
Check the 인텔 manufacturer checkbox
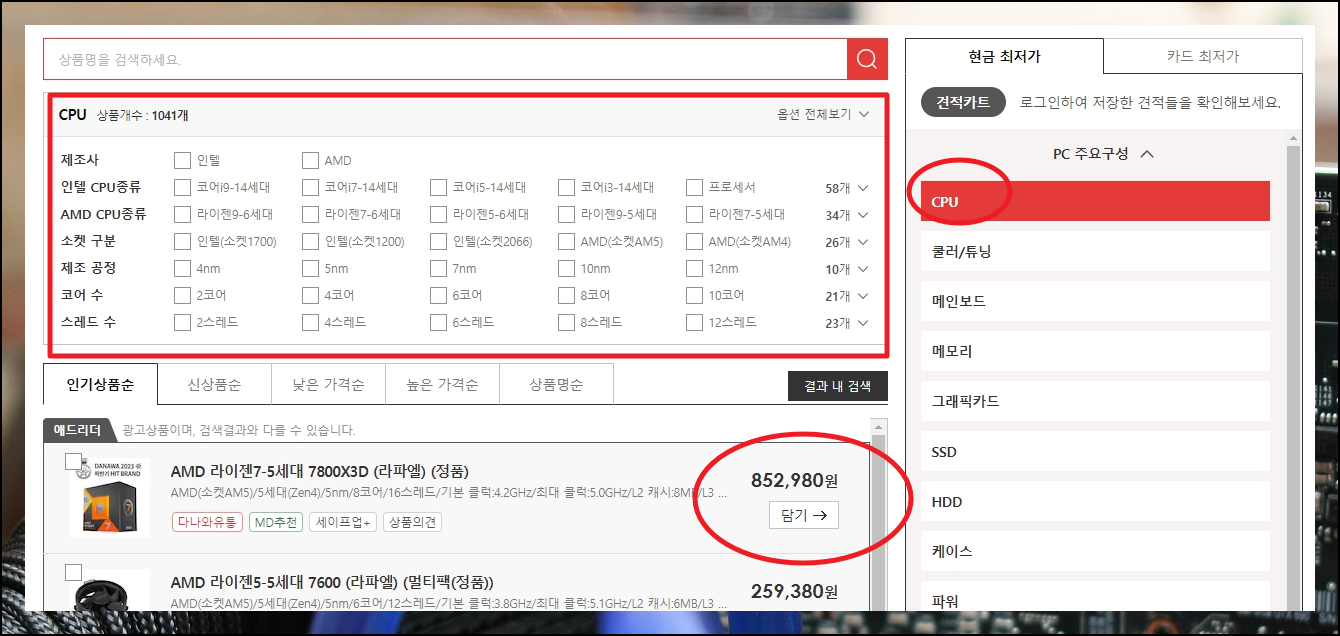[x=182, y=160]
